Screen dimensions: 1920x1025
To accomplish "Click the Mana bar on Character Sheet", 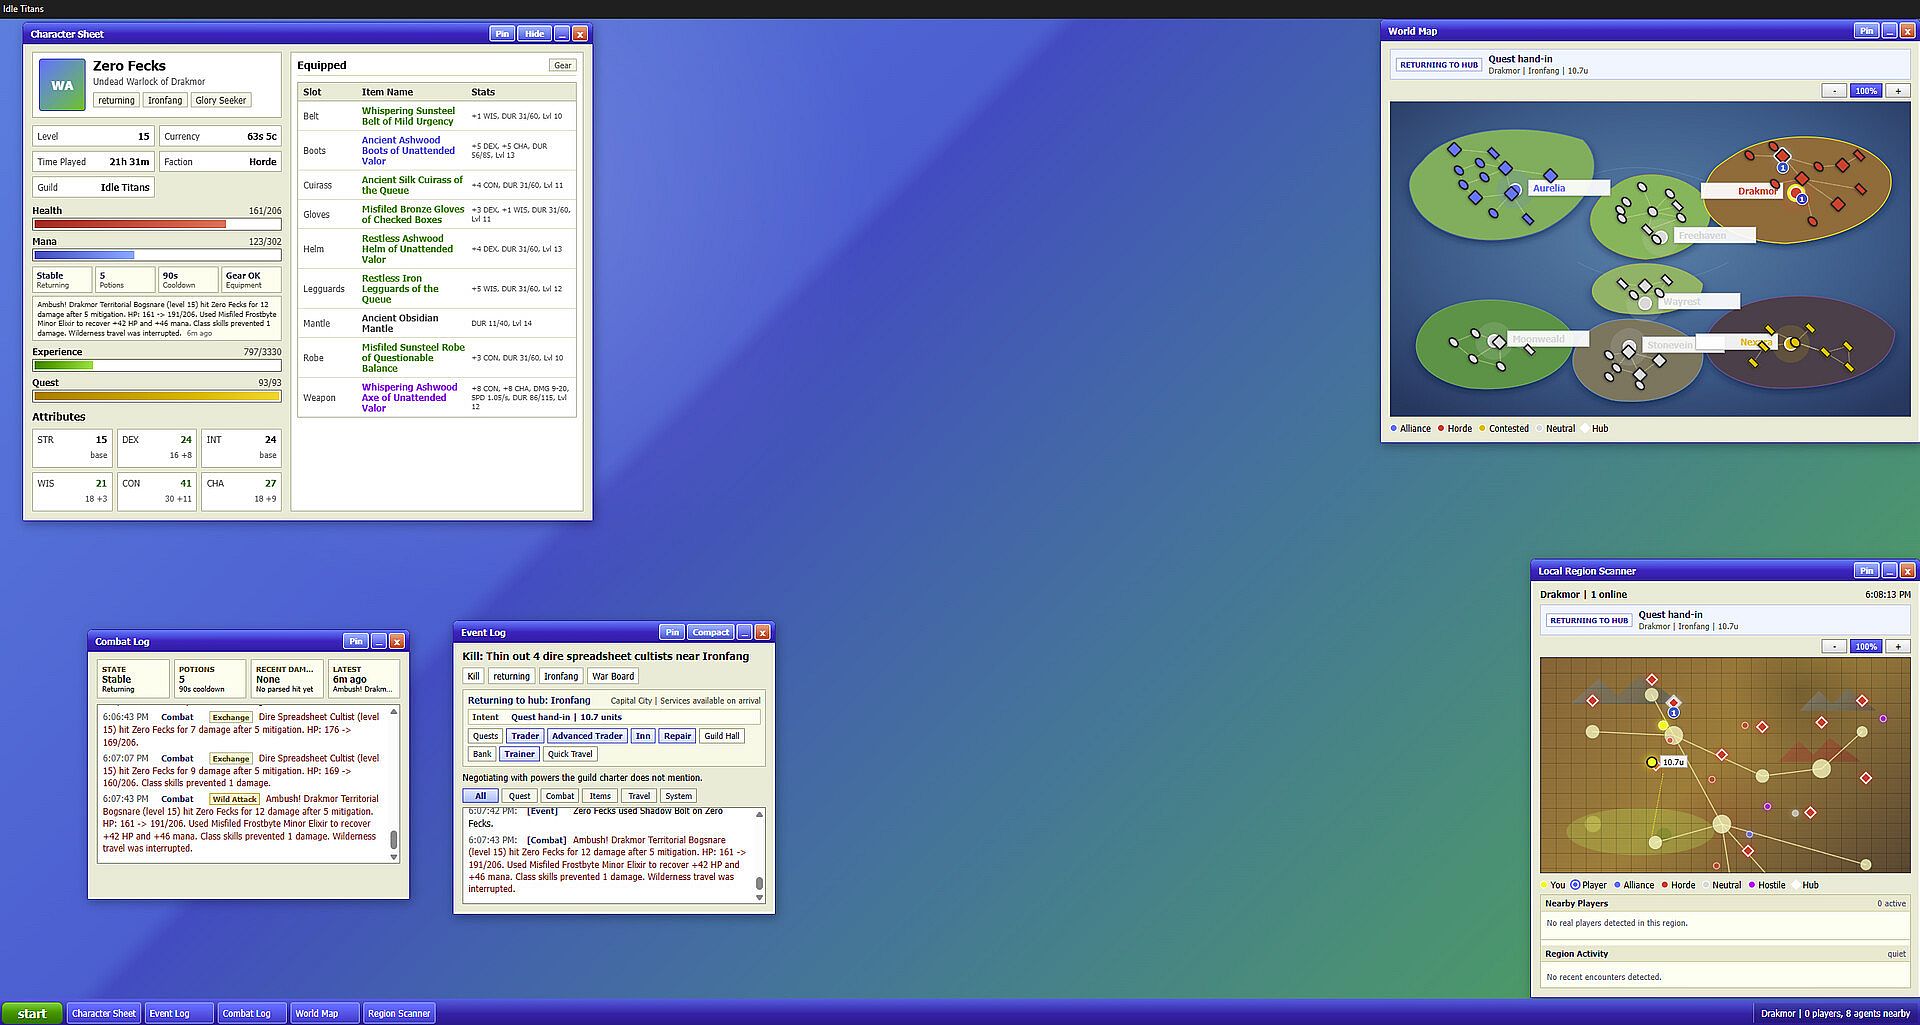I will click(157, 255).
